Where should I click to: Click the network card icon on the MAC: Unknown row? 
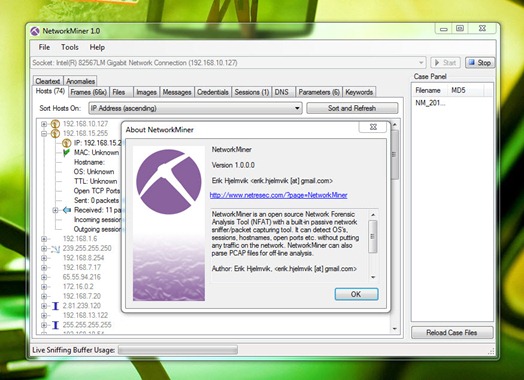coord(66,153)
